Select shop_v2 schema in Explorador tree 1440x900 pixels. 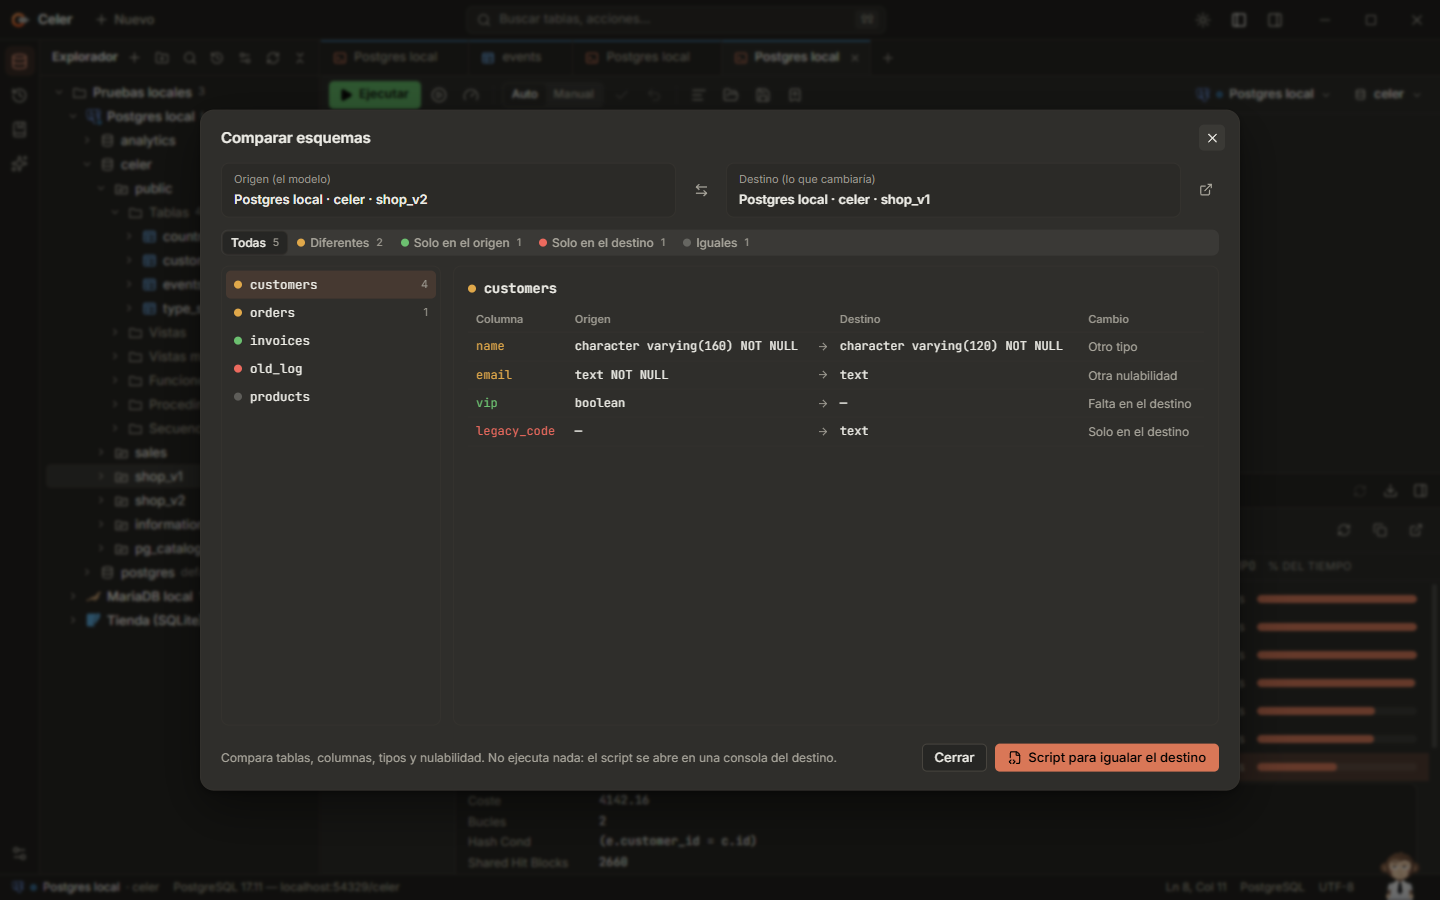pyautogui.click(x=160, y=501)
